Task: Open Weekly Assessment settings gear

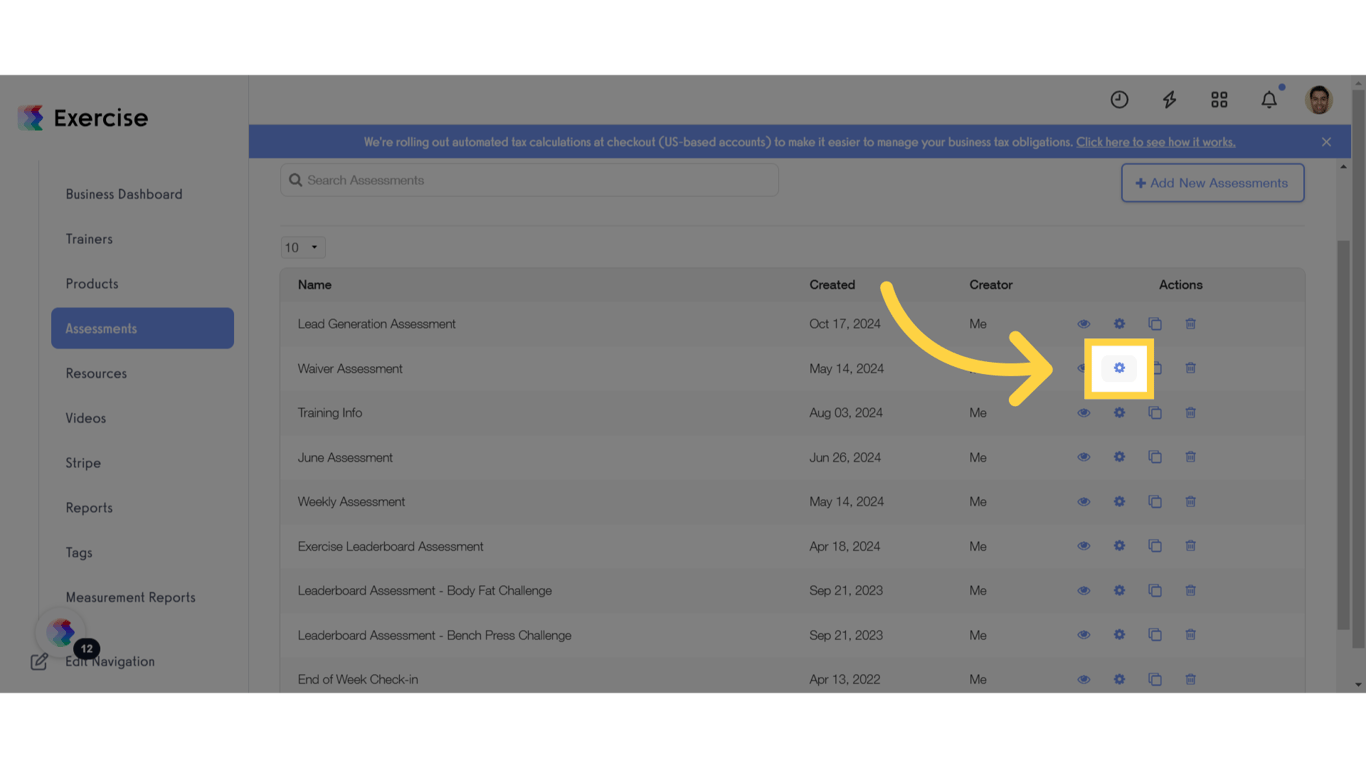Action: click(x=1119, y=502)
